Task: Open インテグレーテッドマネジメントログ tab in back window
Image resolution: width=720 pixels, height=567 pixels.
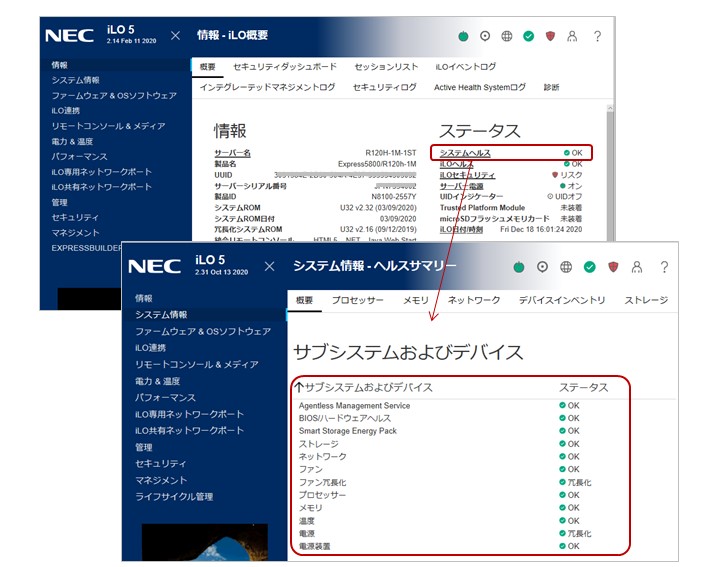Action: [x=267, y=87]
